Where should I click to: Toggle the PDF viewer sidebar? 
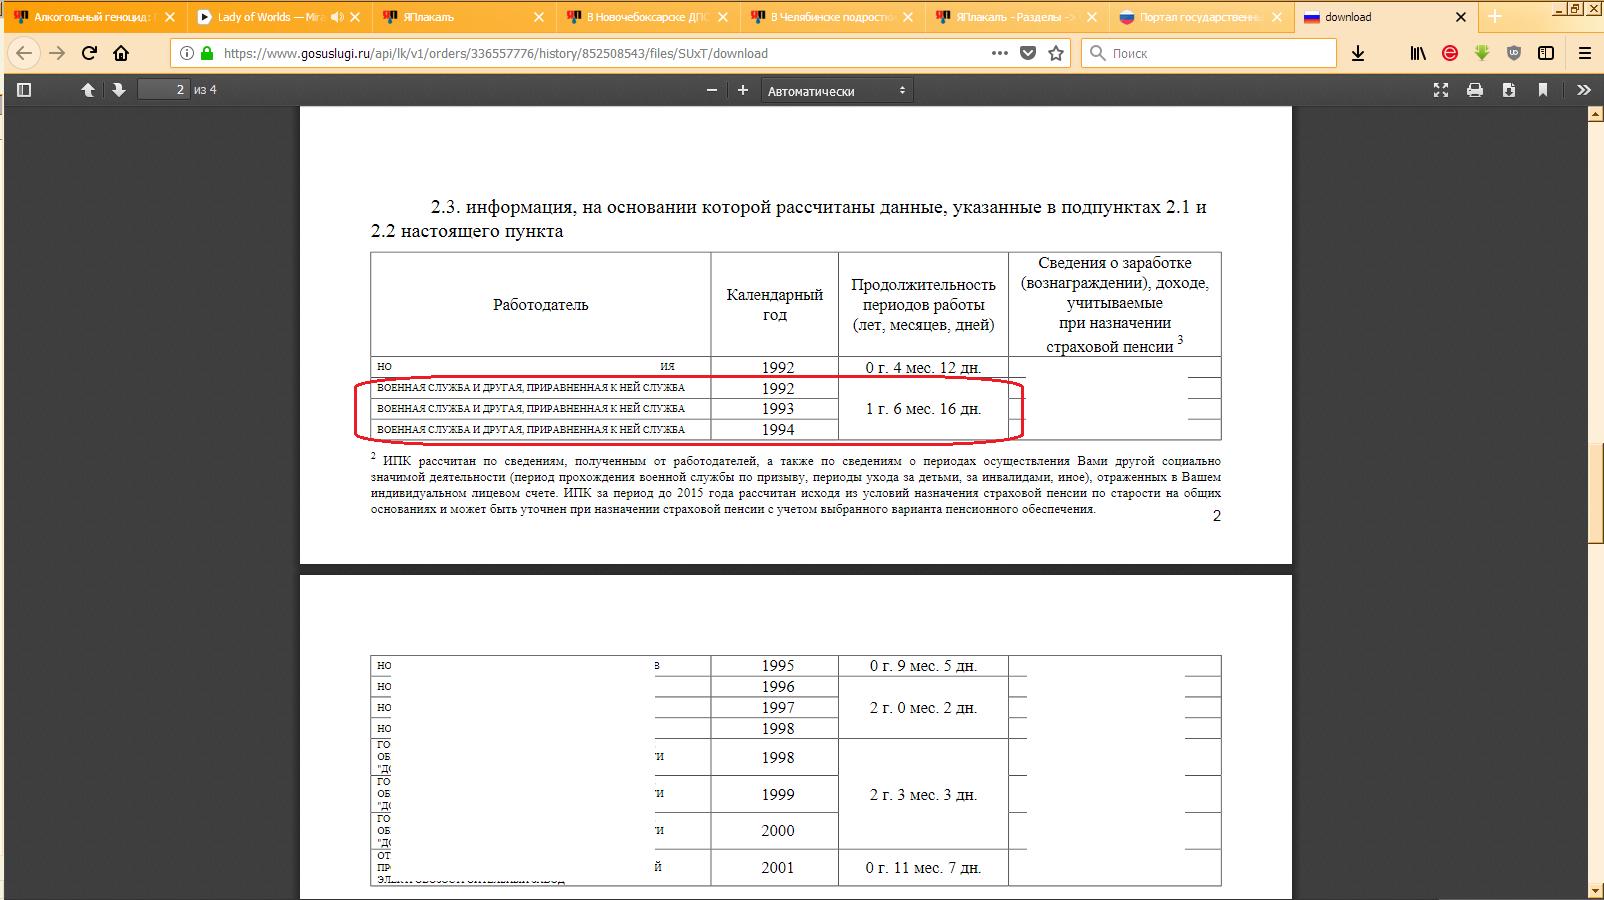click(25, 90)
